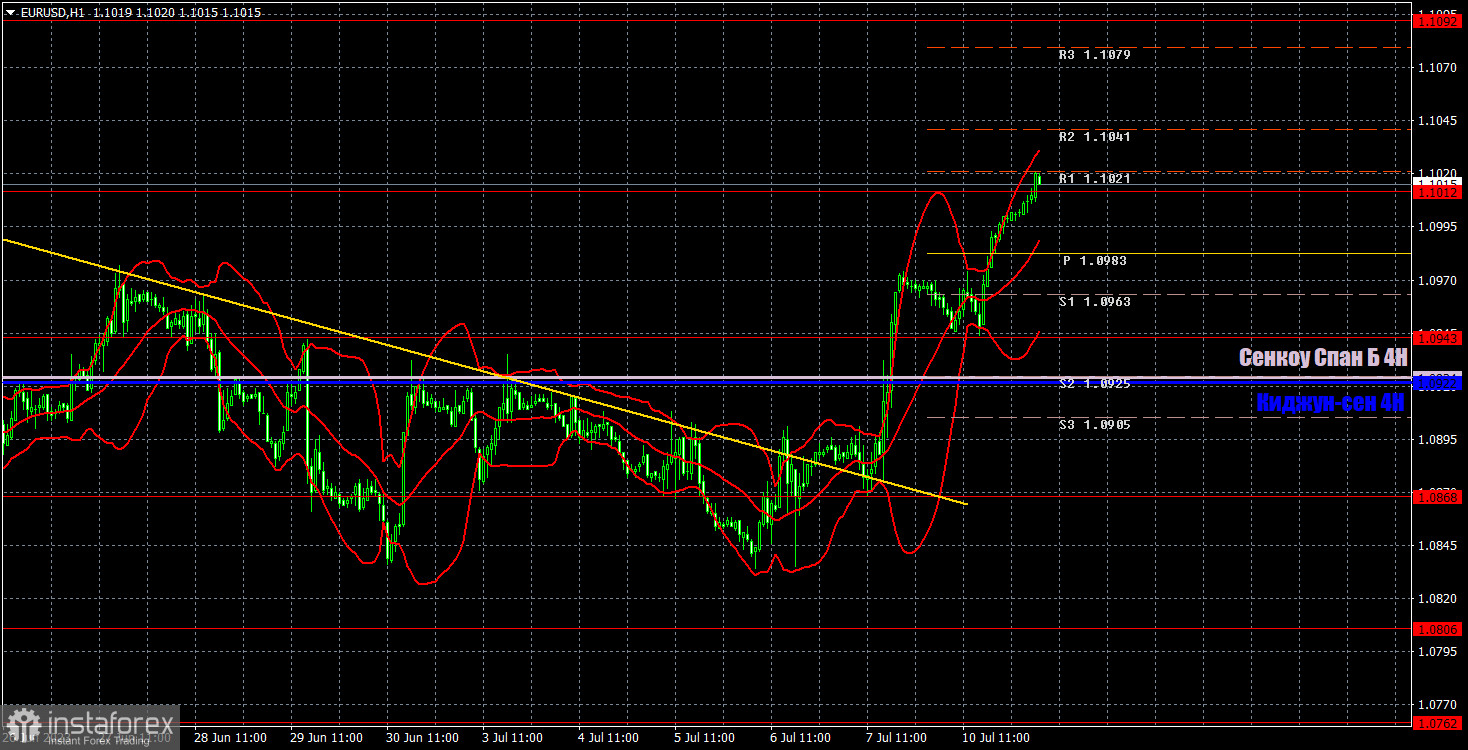Select the P 1.0983 pivot label
Screen dimensions: 1468x750
click(x=1095, y=261)
